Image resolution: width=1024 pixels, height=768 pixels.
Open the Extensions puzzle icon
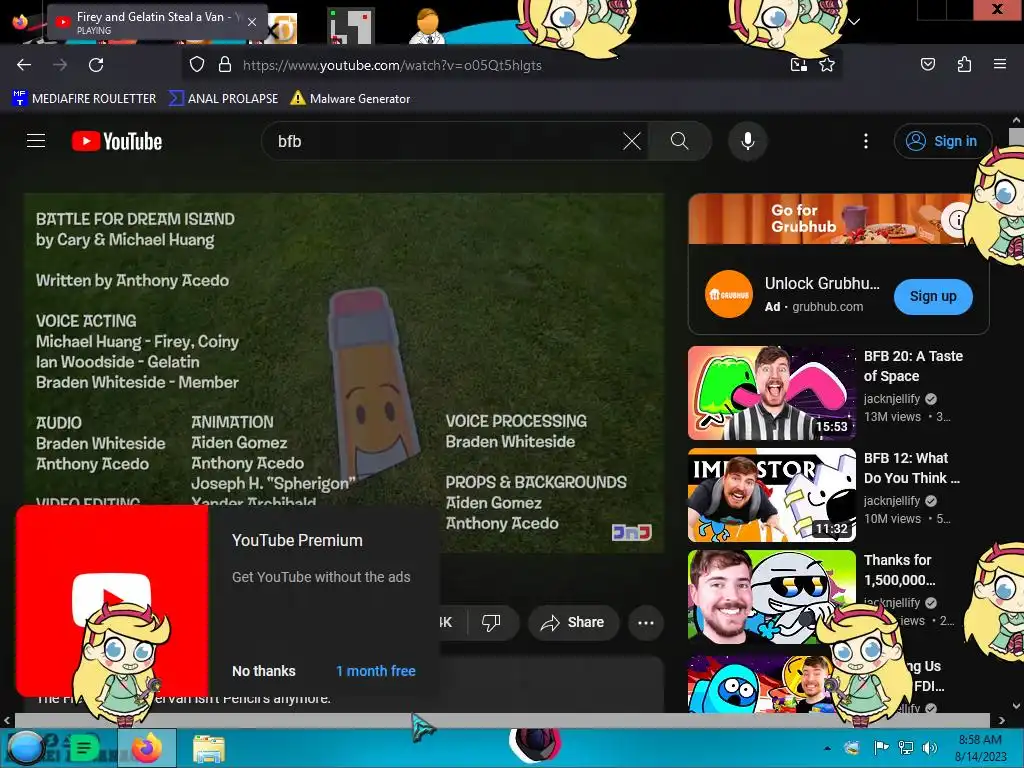pos(964,64)
